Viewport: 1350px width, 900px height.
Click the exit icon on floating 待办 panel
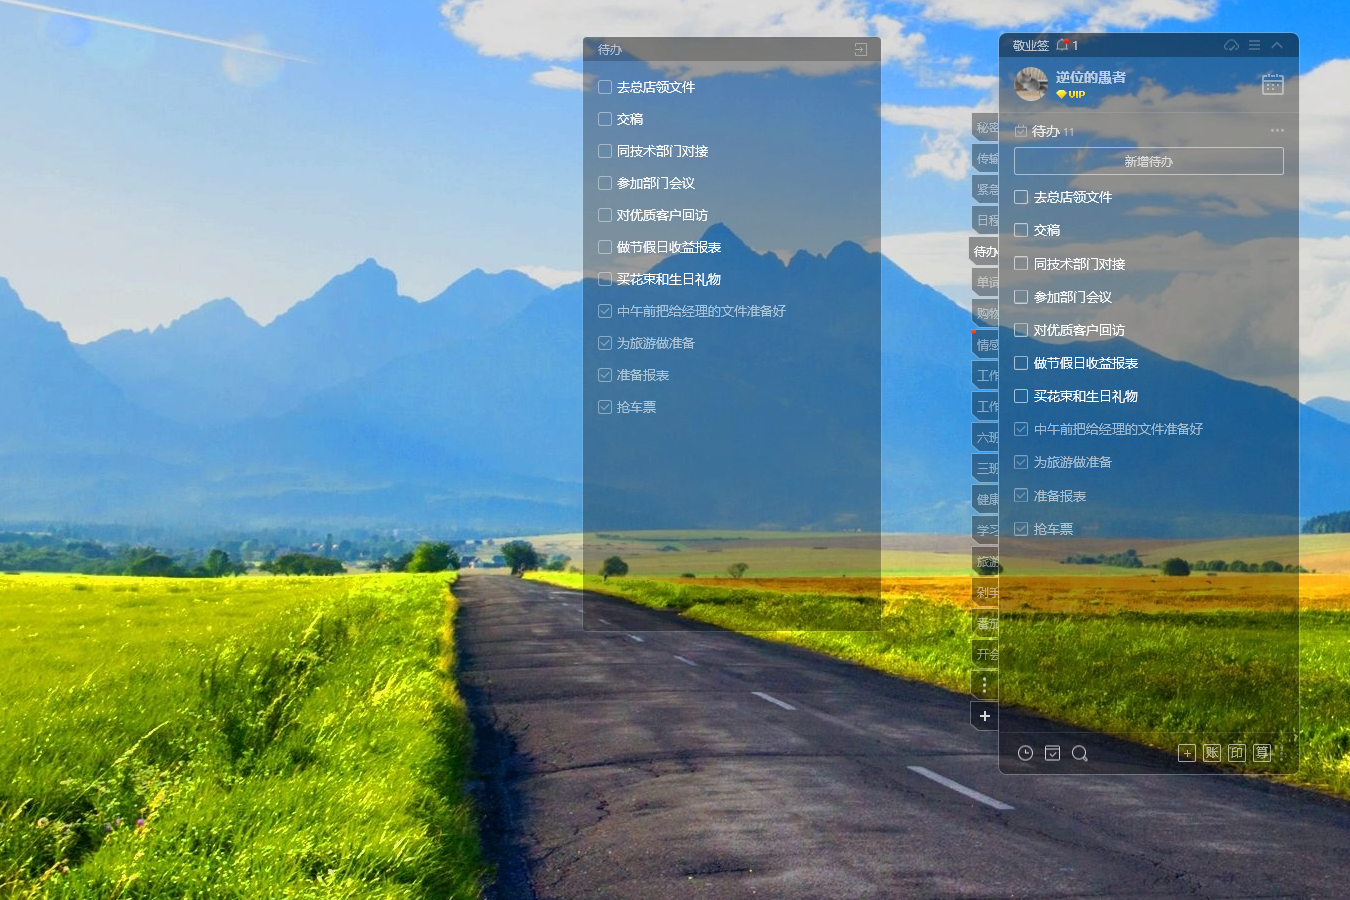click(860, 49)
